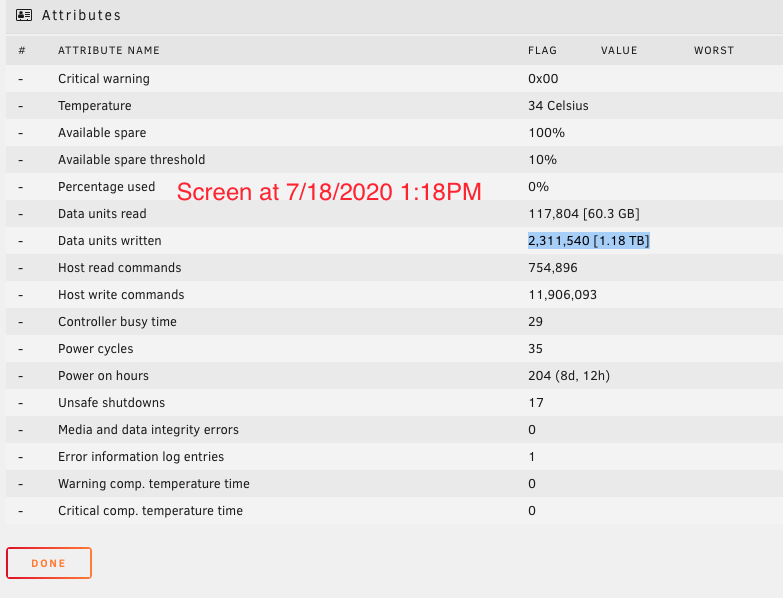
Task: Click the 117,804 [60.3 GB] value
Action: [584, 214]
